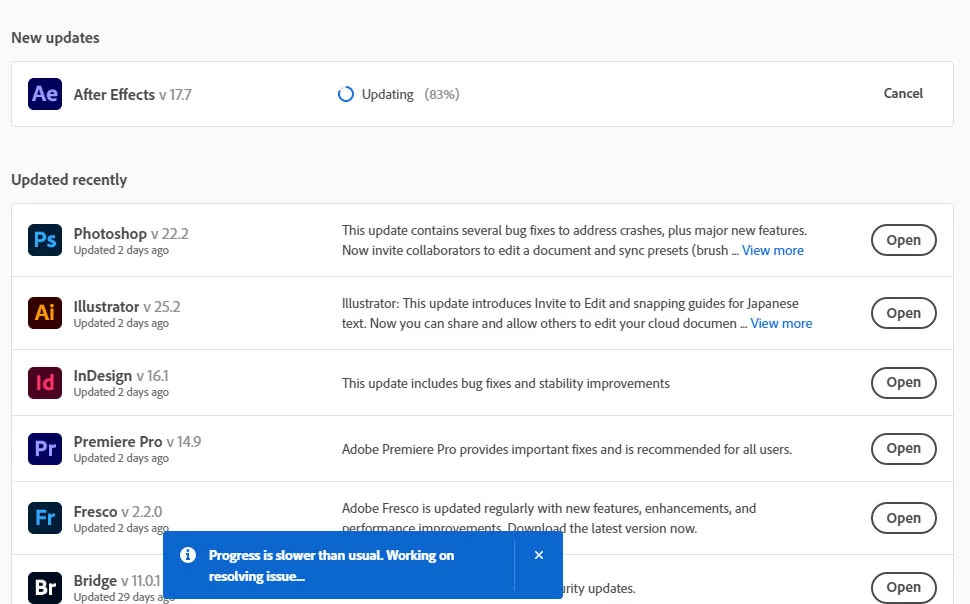Click the Fresco v 2.2.0 title
This screenshot has width=970, height=604.
pos(118,512)
